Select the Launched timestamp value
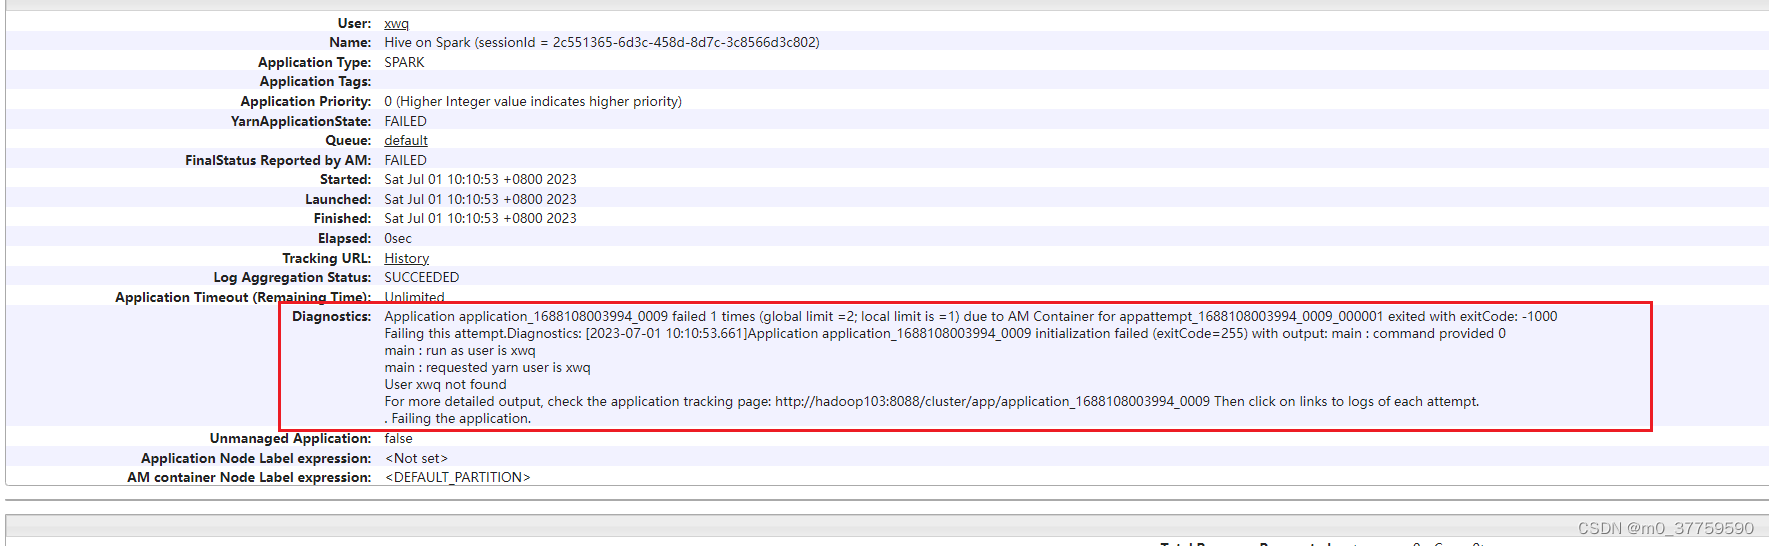Viewport: 1769px width, 546px height. 480,200
